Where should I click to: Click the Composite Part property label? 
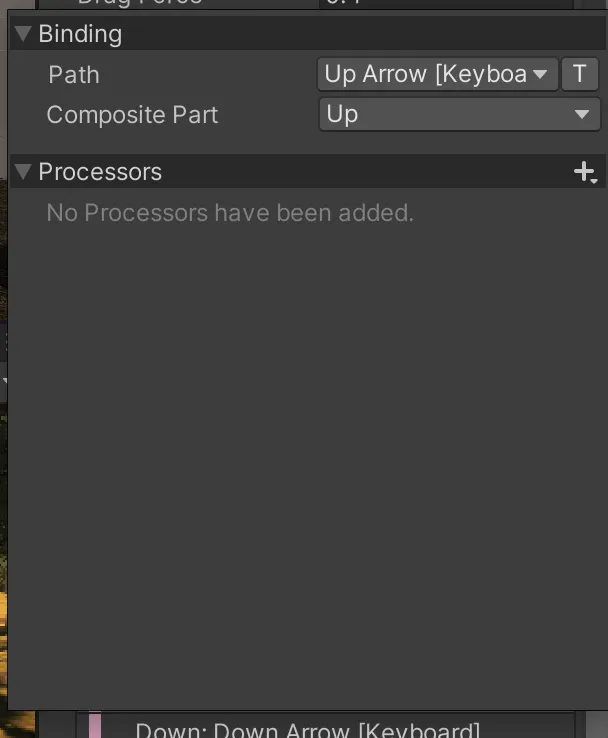pos(132,115)
